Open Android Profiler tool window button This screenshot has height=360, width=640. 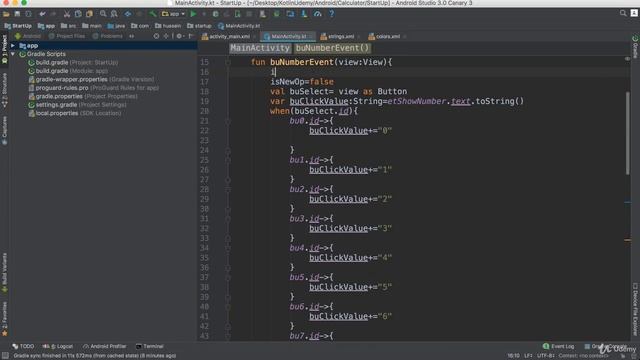point(104,346)
